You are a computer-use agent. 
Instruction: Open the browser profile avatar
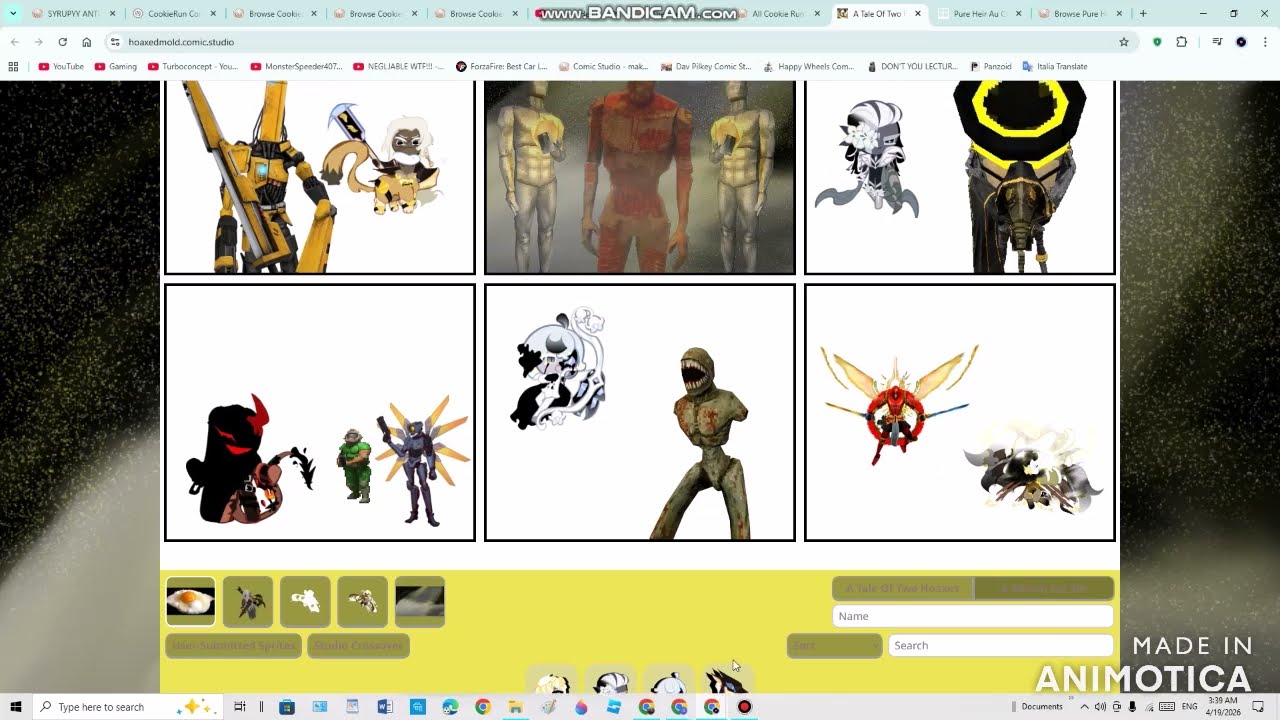tap(1241, 42)
